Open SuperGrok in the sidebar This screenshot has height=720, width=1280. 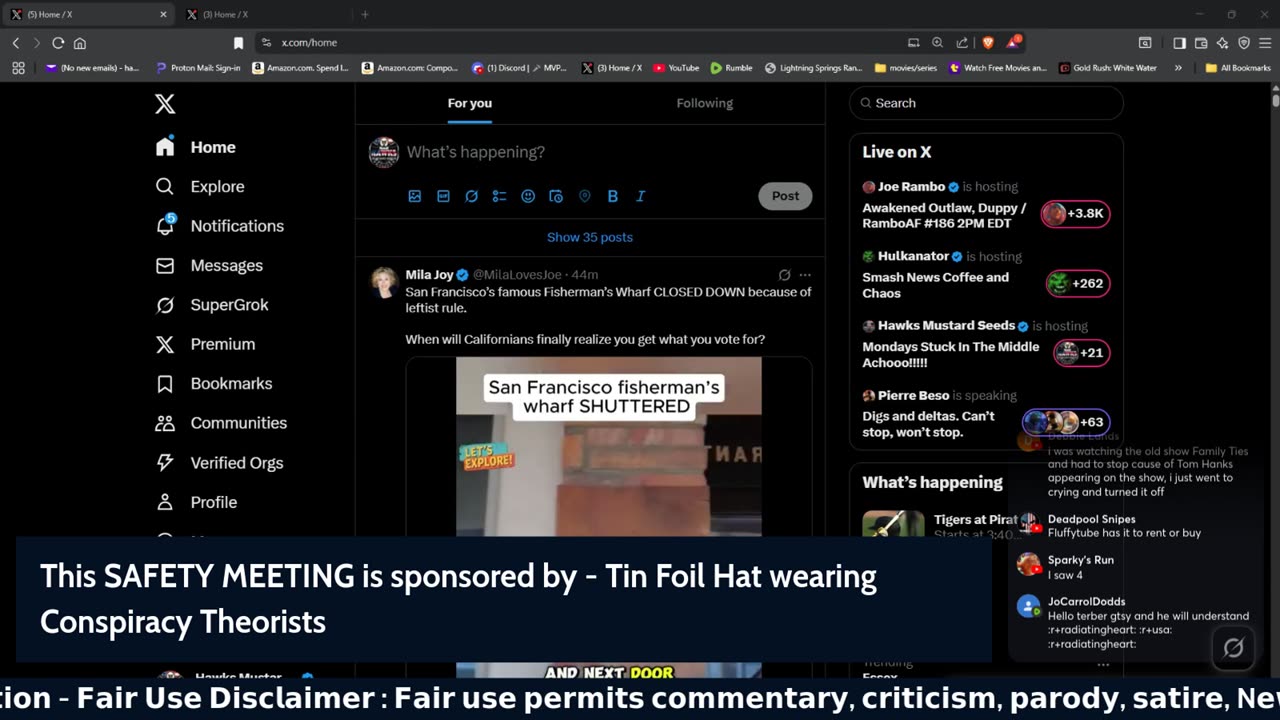point(212,305)
